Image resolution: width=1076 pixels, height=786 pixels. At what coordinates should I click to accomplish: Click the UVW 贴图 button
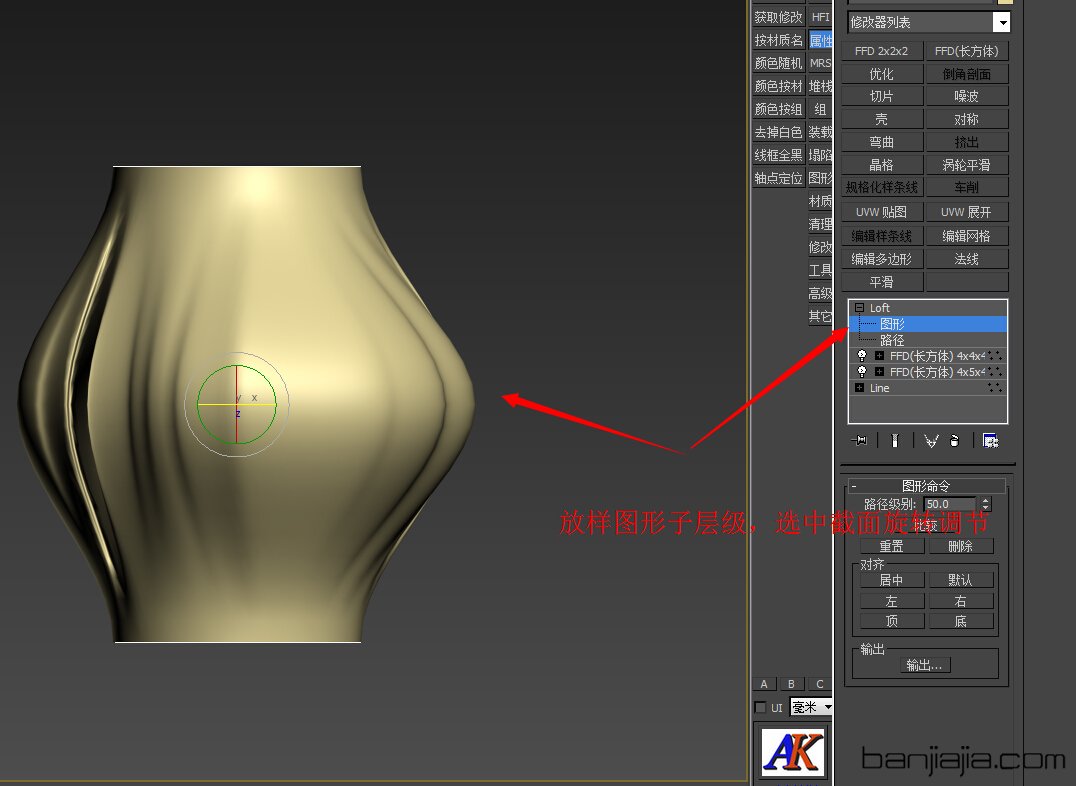(x=882, y=212)
